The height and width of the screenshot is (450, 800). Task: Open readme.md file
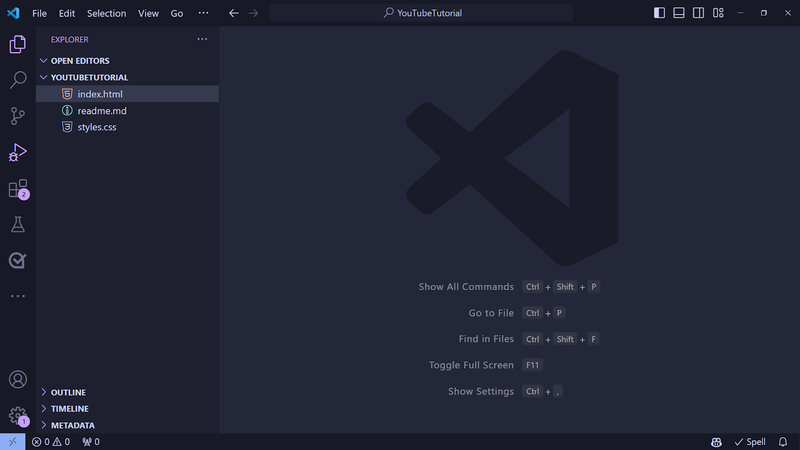(x=127, y=111)
